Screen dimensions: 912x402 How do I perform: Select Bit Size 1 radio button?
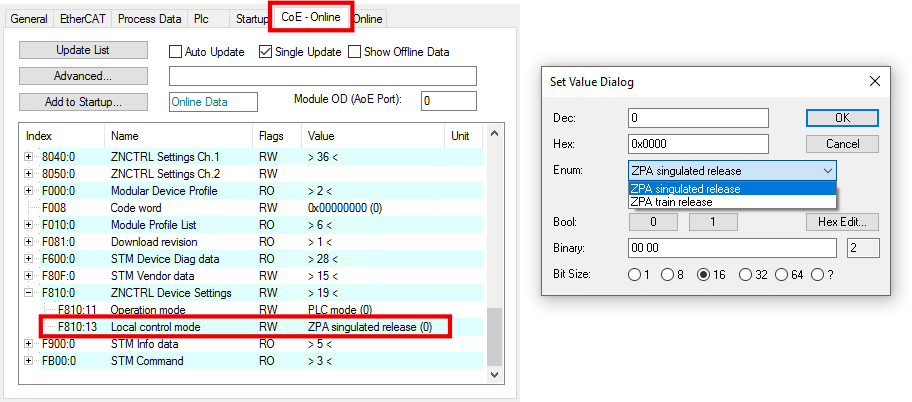coord(634,275)
